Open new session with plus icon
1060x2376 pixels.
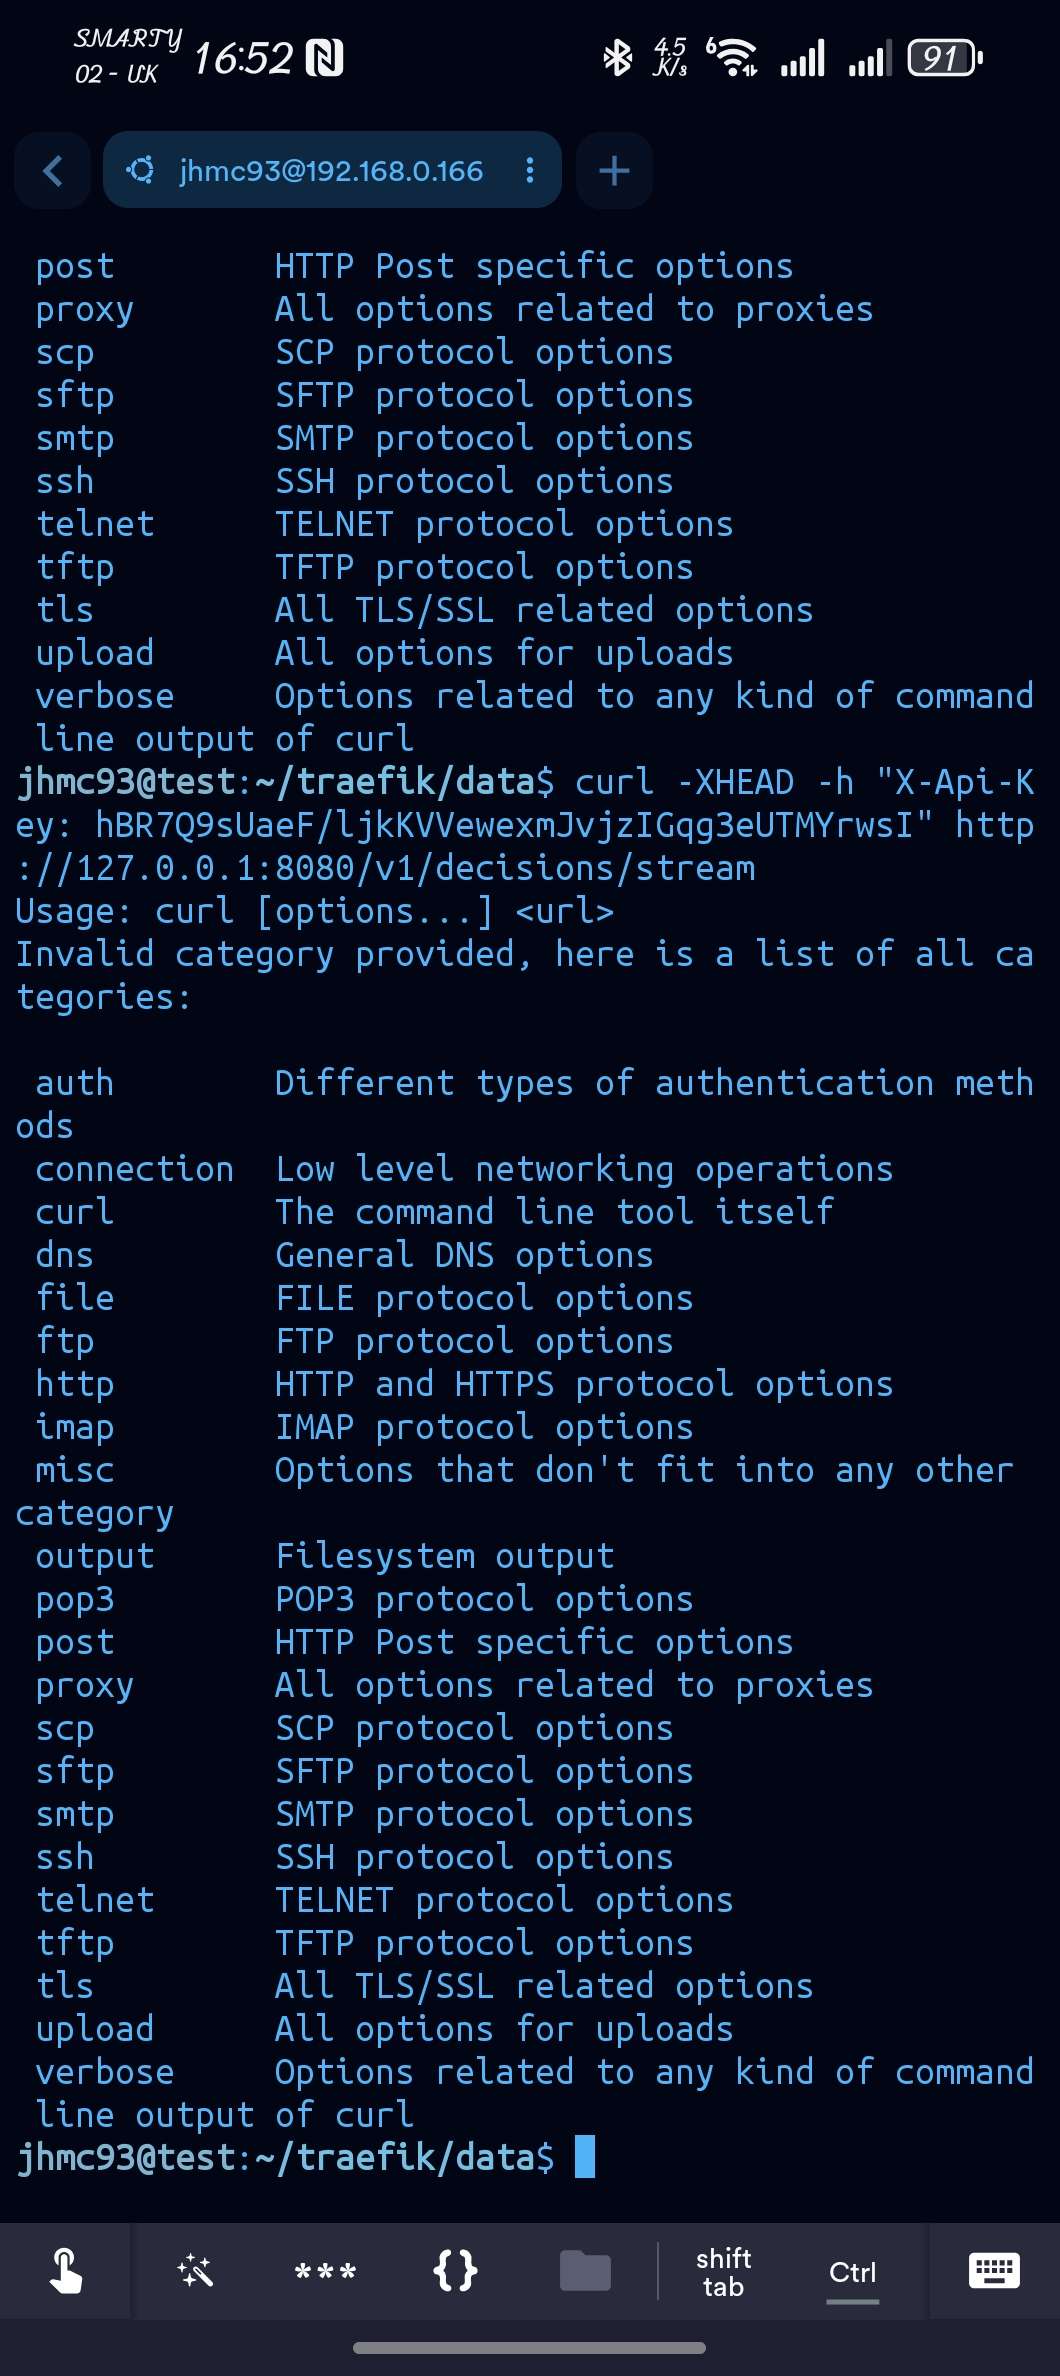coord(614,171)
